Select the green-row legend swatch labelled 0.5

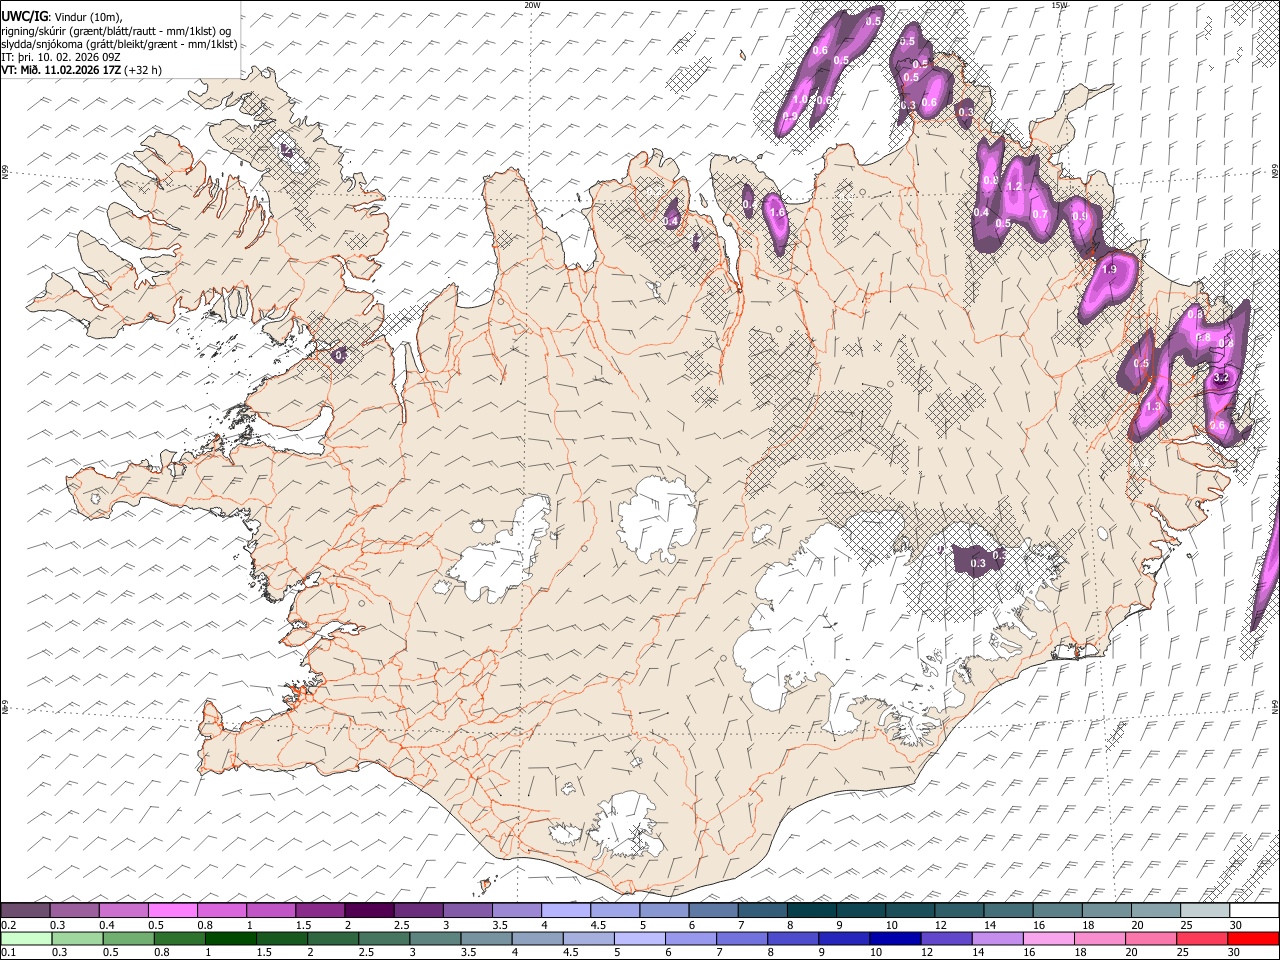pos(129,938)
